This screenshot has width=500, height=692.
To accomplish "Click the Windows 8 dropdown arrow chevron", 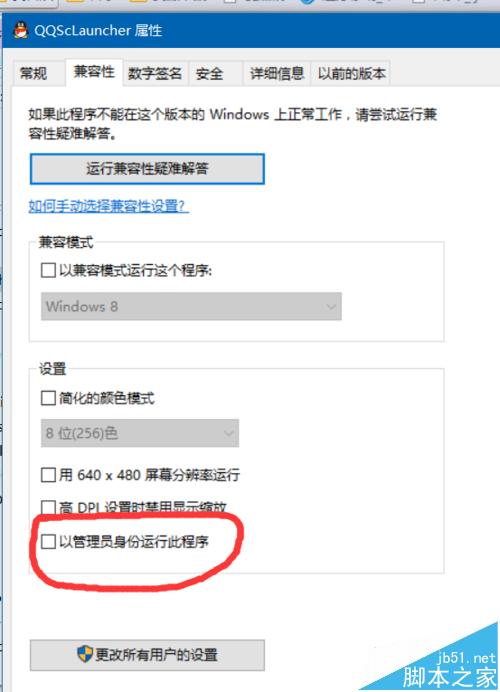I will point(331,306).
